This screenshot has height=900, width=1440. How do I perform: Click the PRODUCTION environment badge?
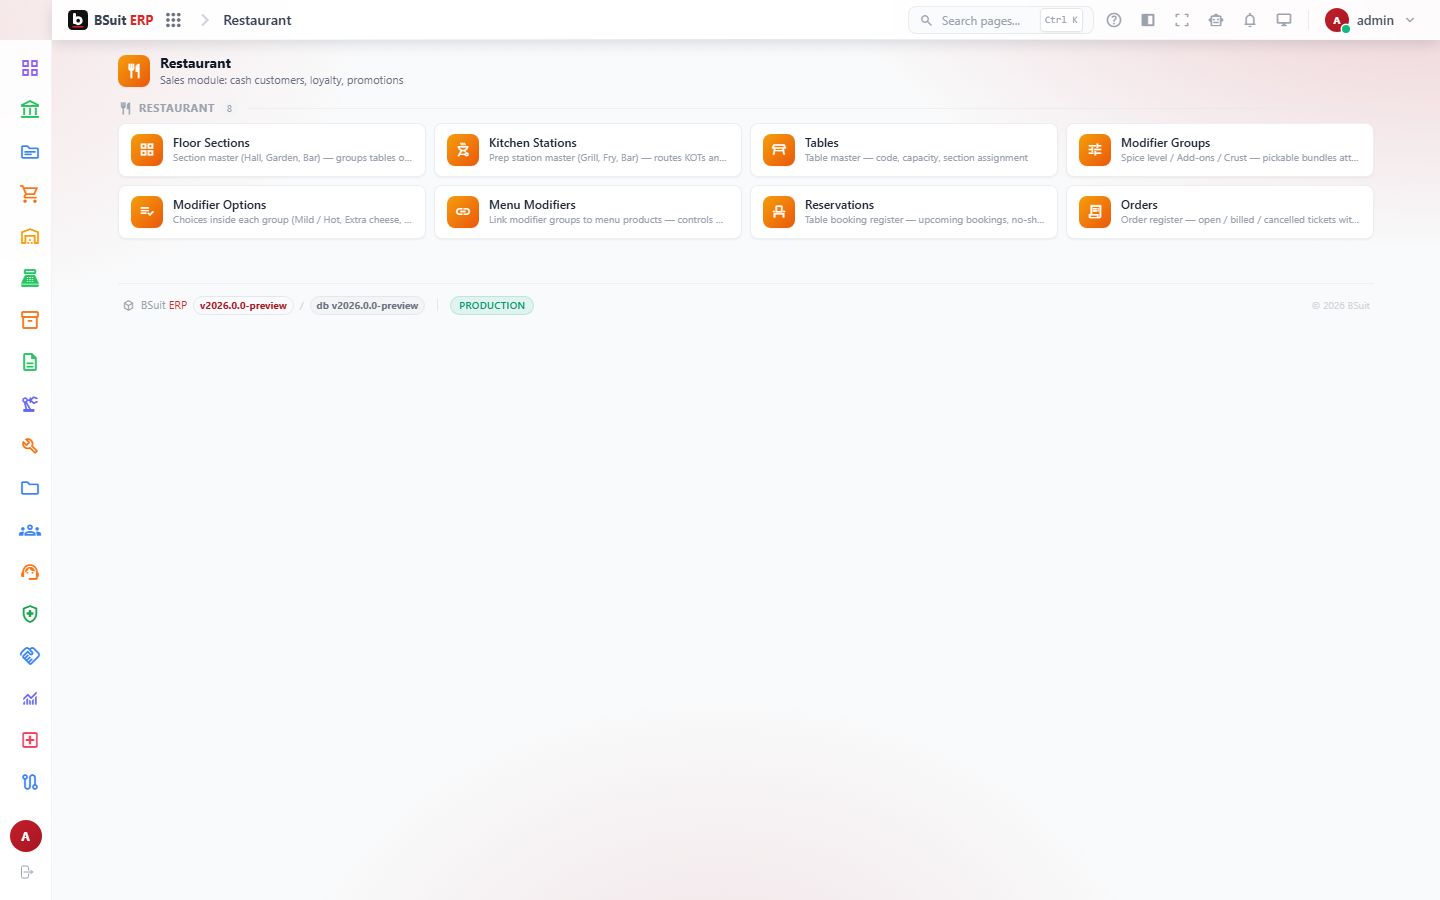click(492, 306)
